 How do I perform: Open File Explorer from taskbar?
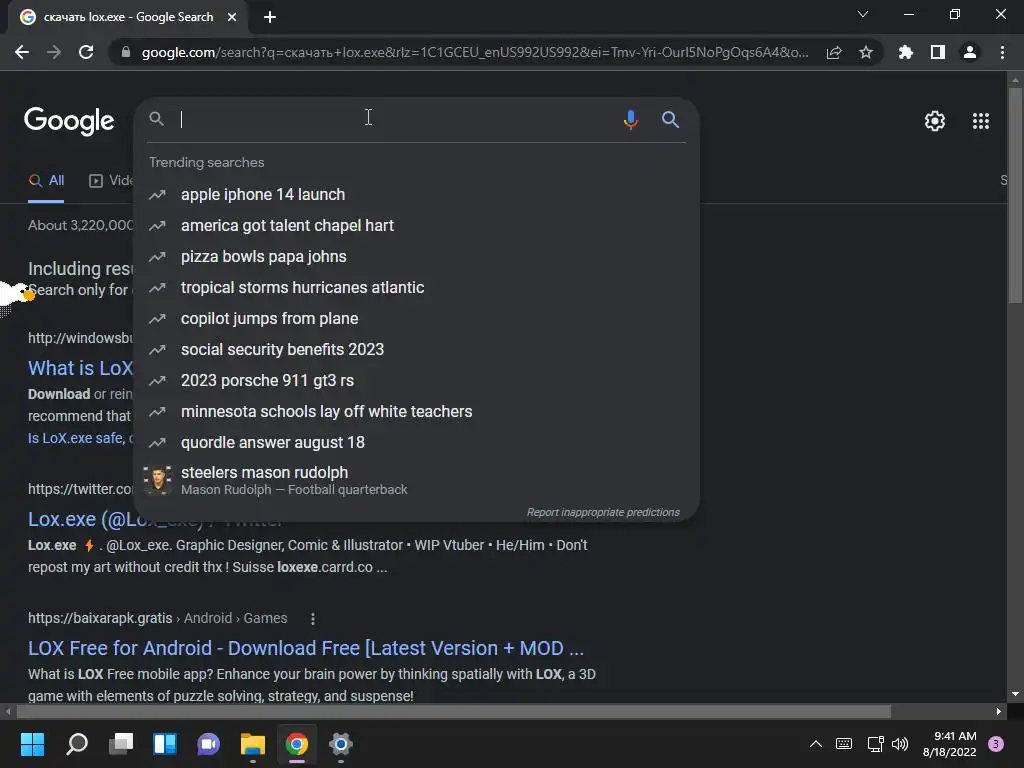point(253,744)
